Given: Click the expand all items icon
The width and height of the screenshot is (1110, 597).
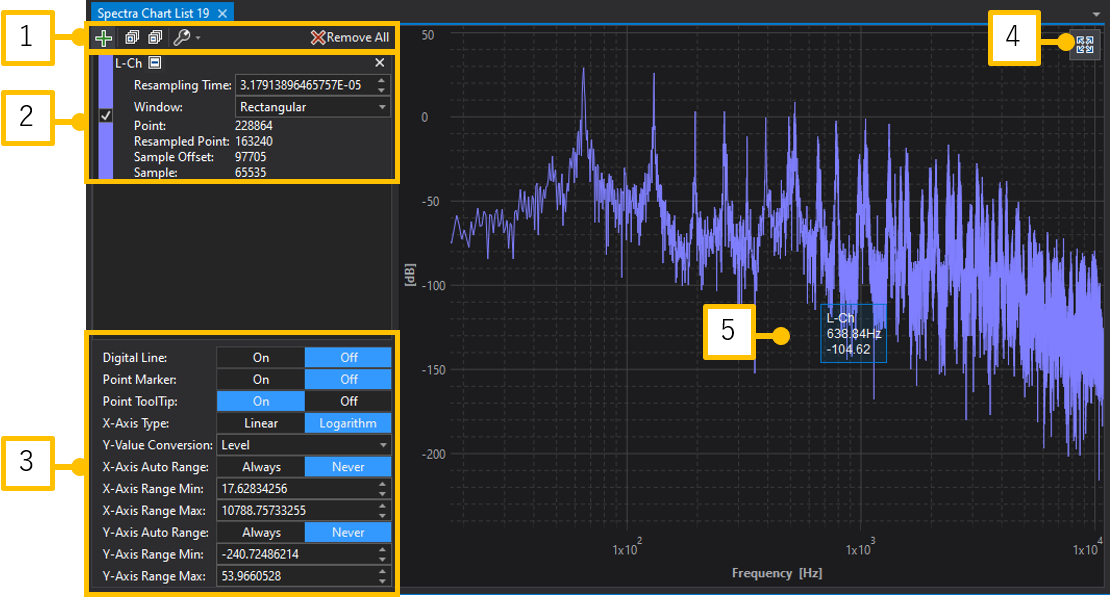Looking at the screenshot, I should click(x=131, y=38).
